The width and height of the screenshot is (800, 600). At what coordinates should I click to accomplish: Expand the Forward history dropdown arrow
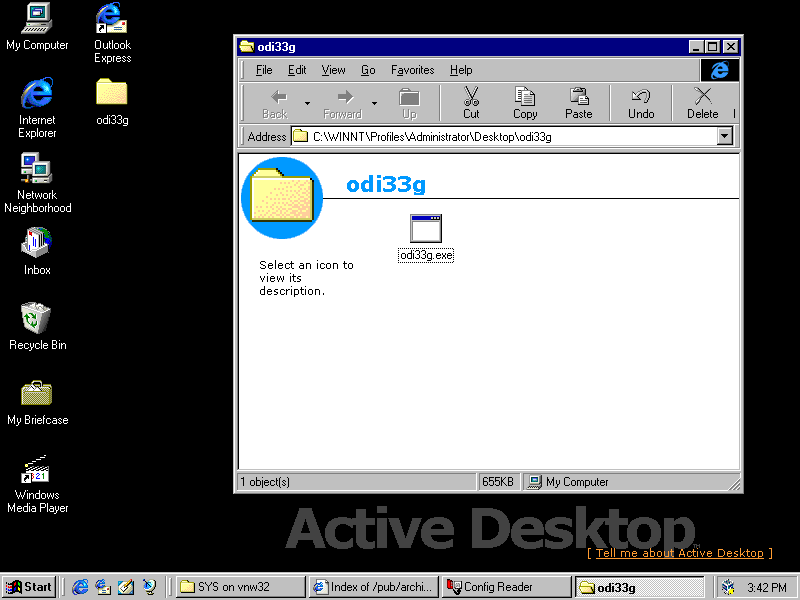click(x=374, y=104)
